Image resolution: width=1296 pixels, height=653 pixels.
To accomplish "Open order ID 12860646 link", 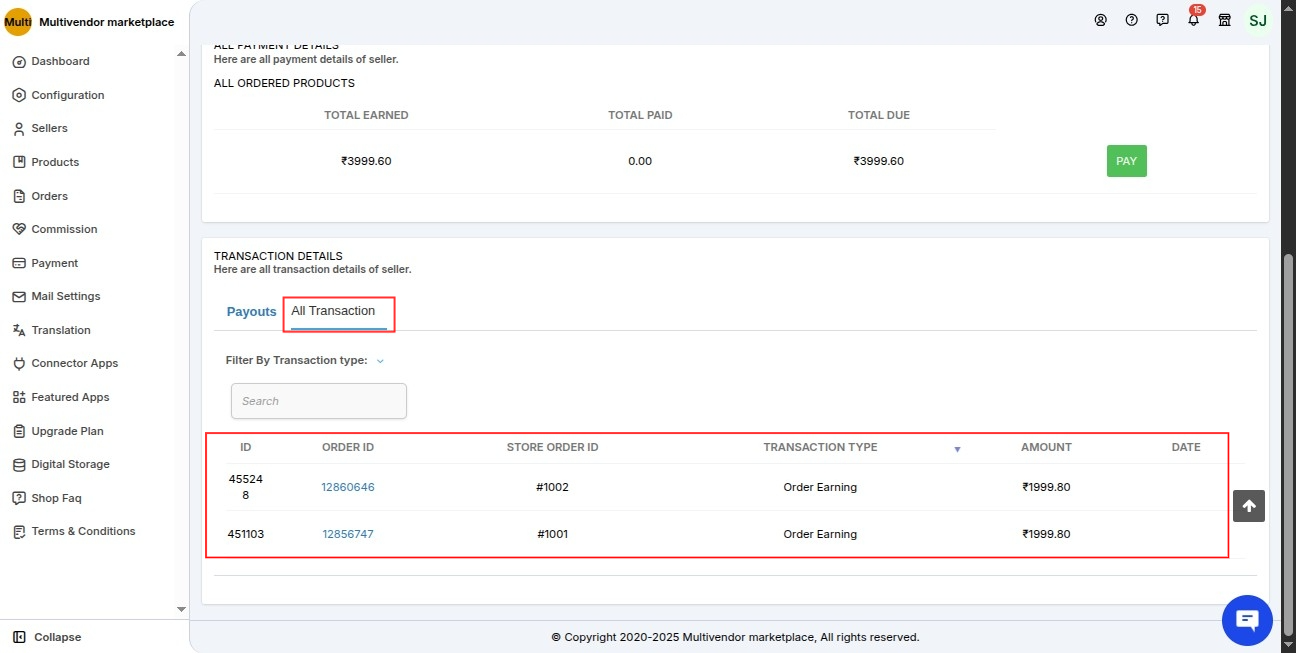I will 348,487.
